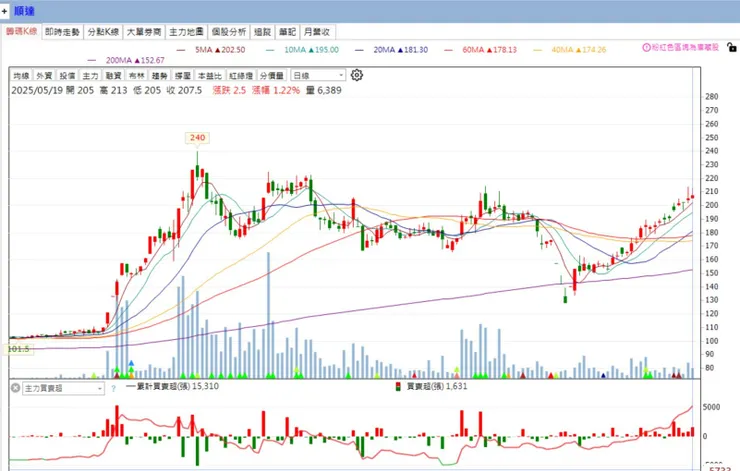Screen dimensions: 740x471
Task: Click the 240 high price label
Action: (197, 138)
